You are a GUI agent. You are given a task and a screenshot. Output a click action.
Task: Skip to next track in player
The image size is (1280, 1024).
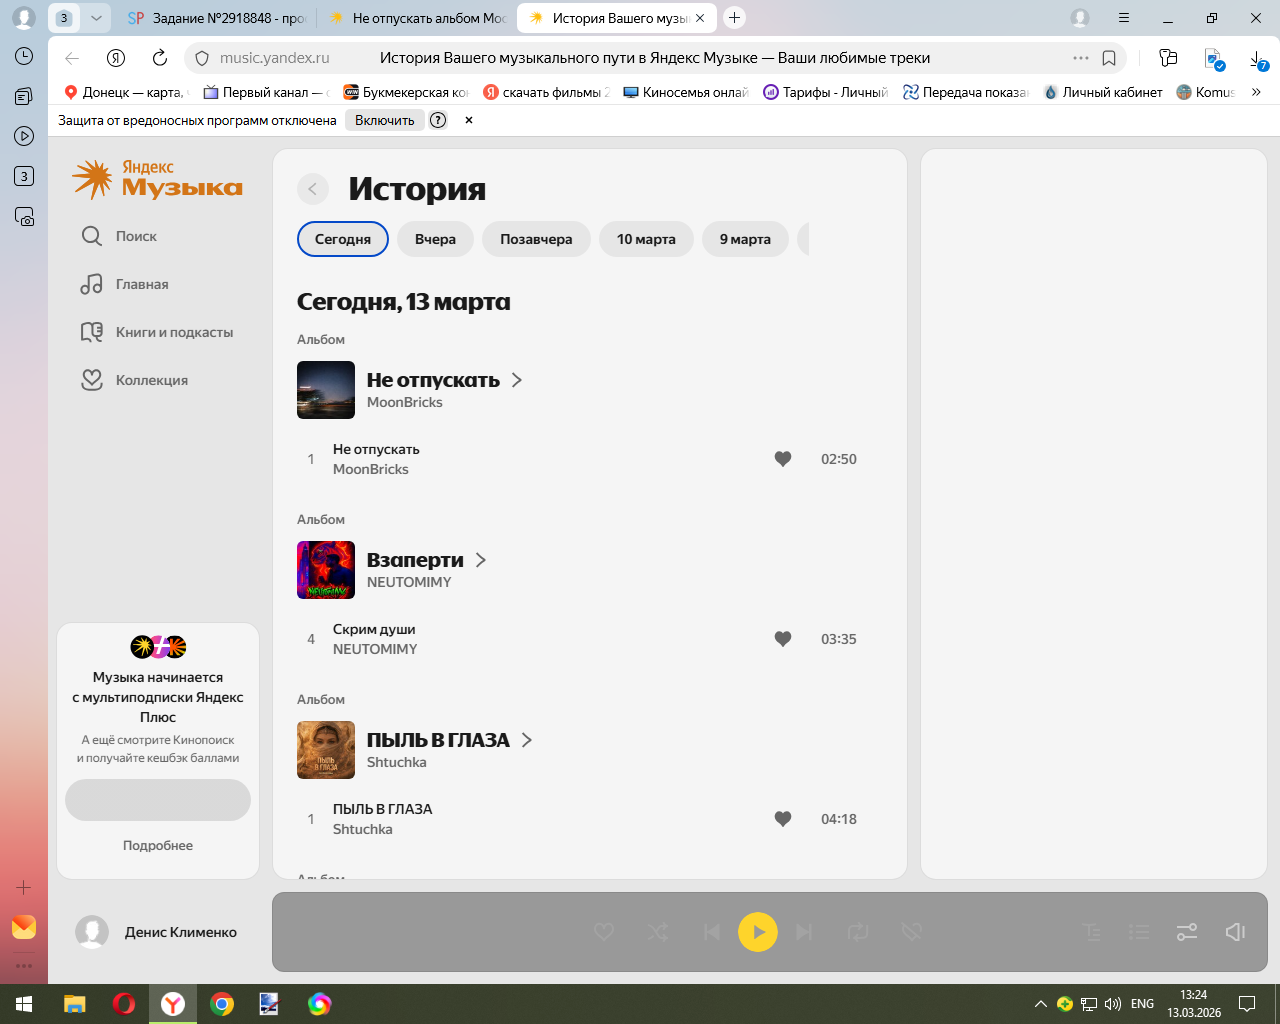click(x=804, y=932)
